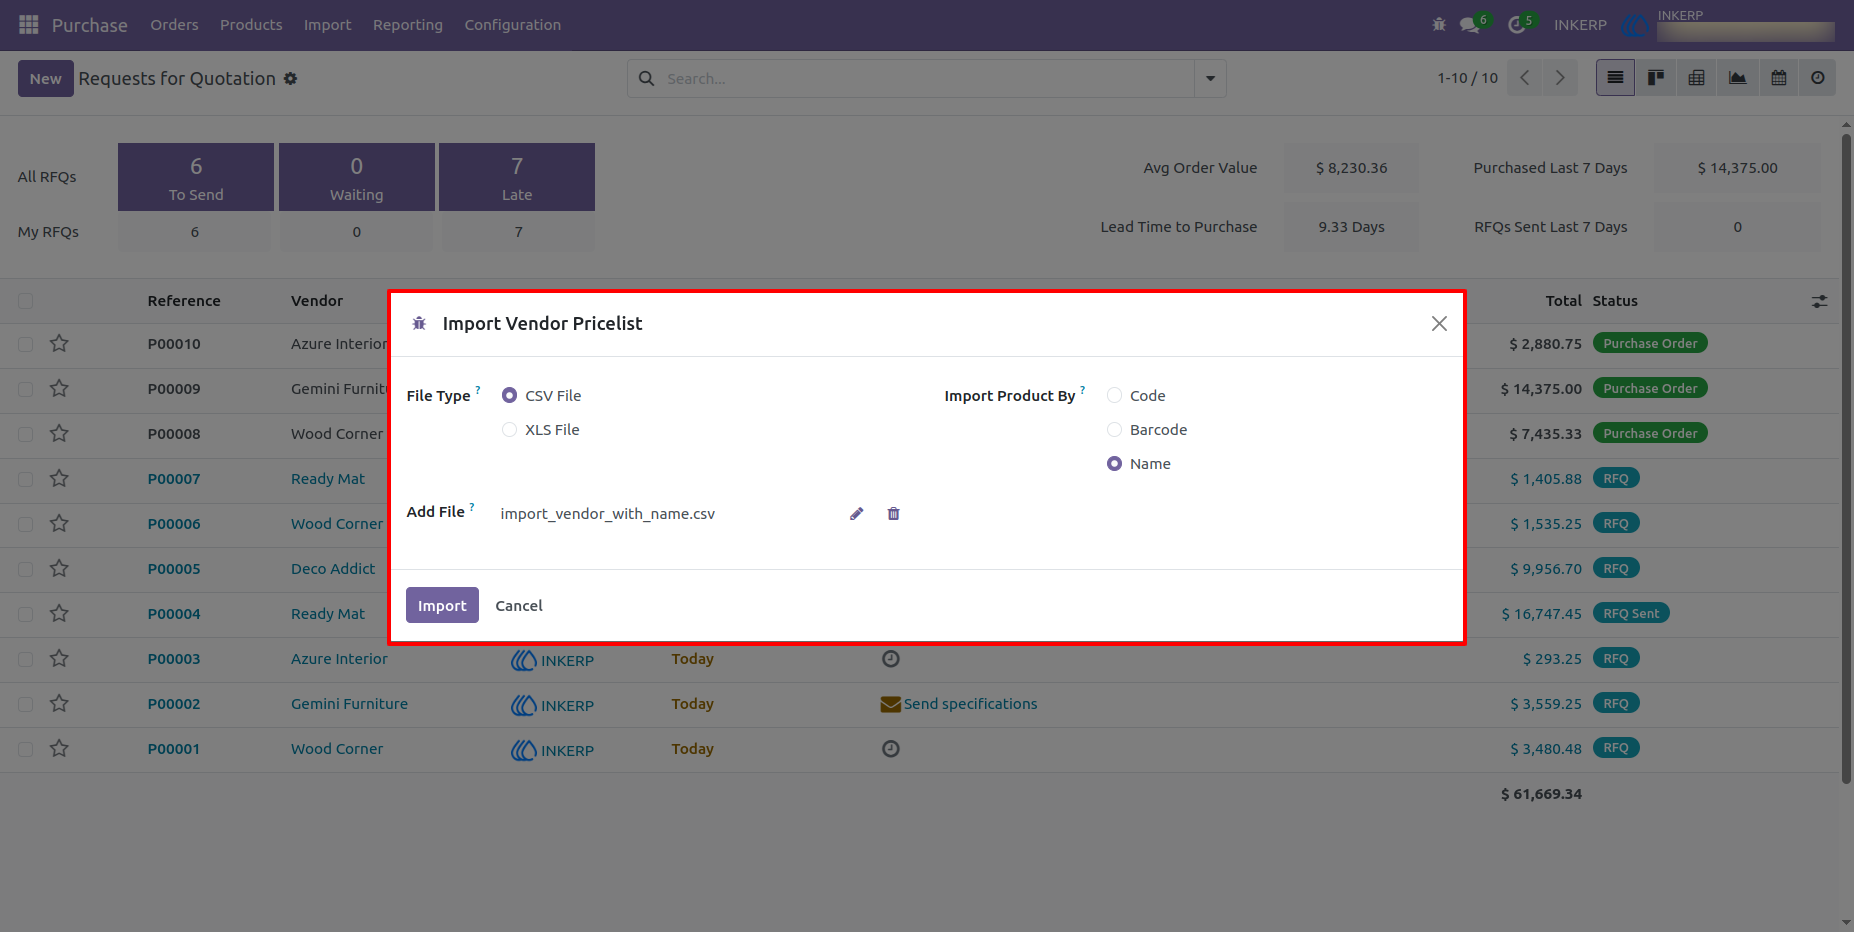Open the Reporting menu
1854x932 pixels.
(x=408, y=25)
